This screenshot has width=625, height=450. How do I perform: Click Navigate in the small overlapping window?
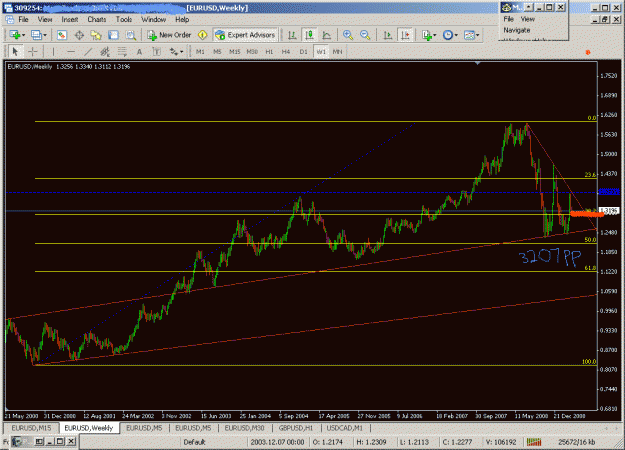pyautogui.click(x=517, y=30)
